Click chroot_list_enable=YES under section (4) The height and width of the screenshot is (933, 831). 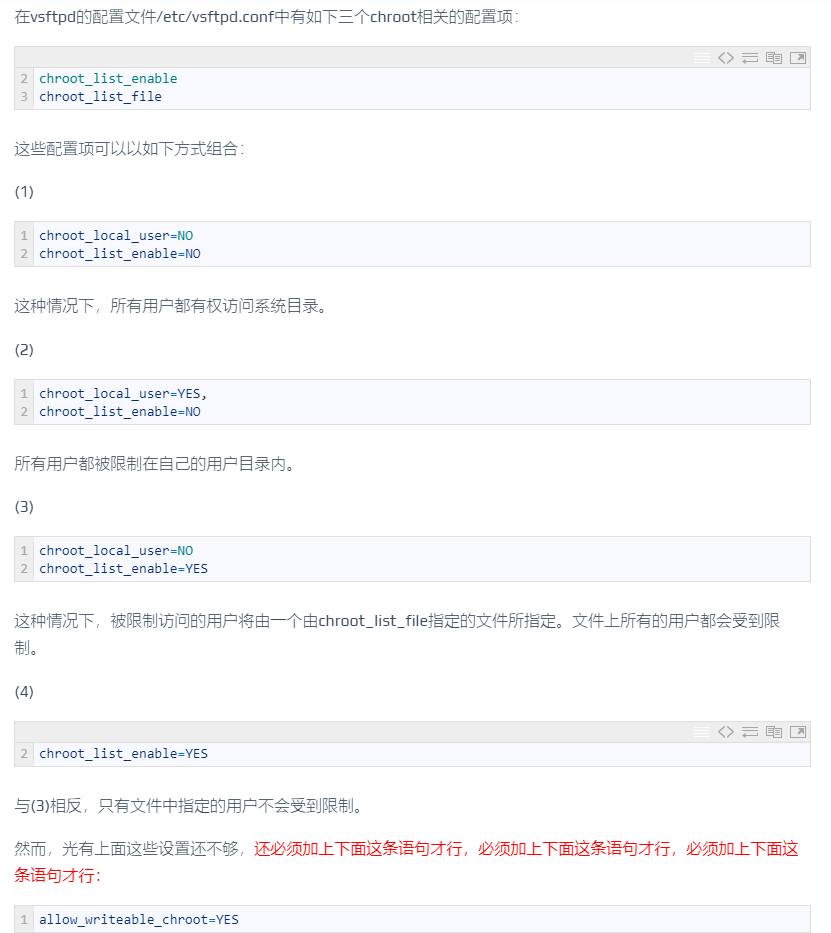[123, 754]
